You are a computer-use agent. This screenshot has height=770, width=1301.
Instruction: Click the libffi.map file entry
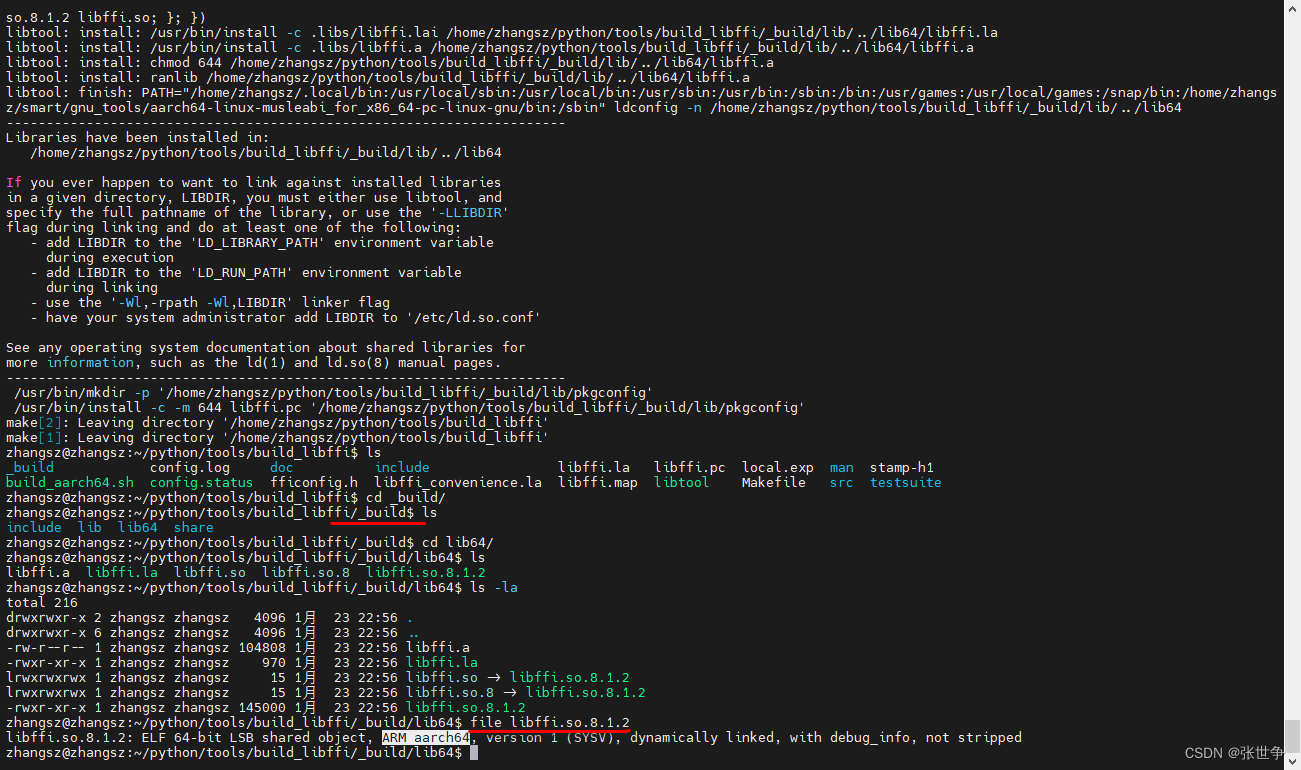[x=597, y=482]
